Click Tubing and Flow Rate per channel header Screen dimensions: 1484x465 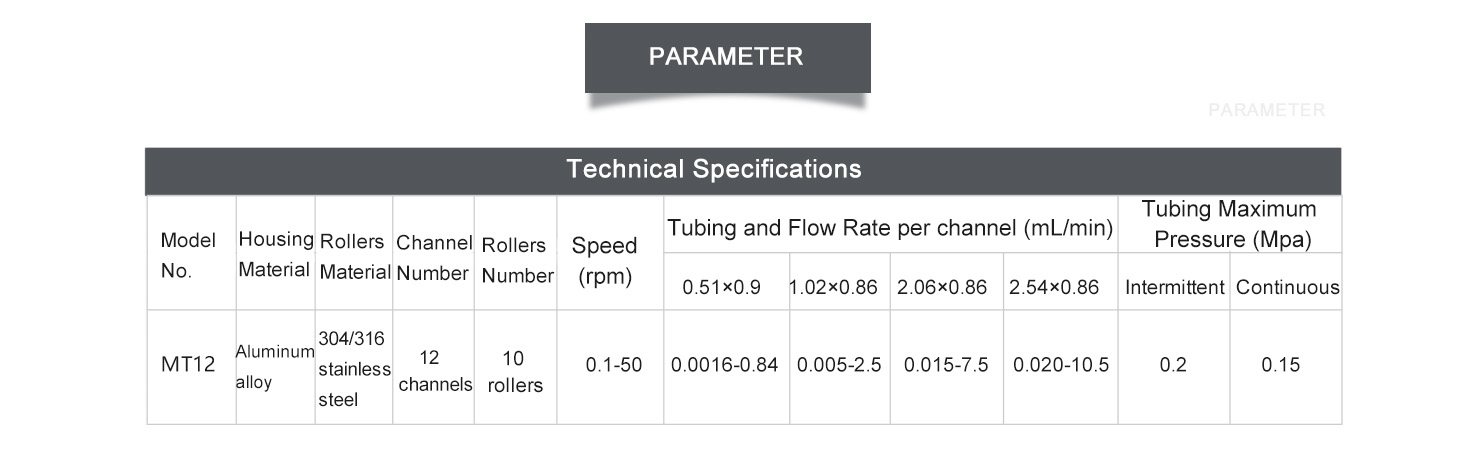[890, 226]
